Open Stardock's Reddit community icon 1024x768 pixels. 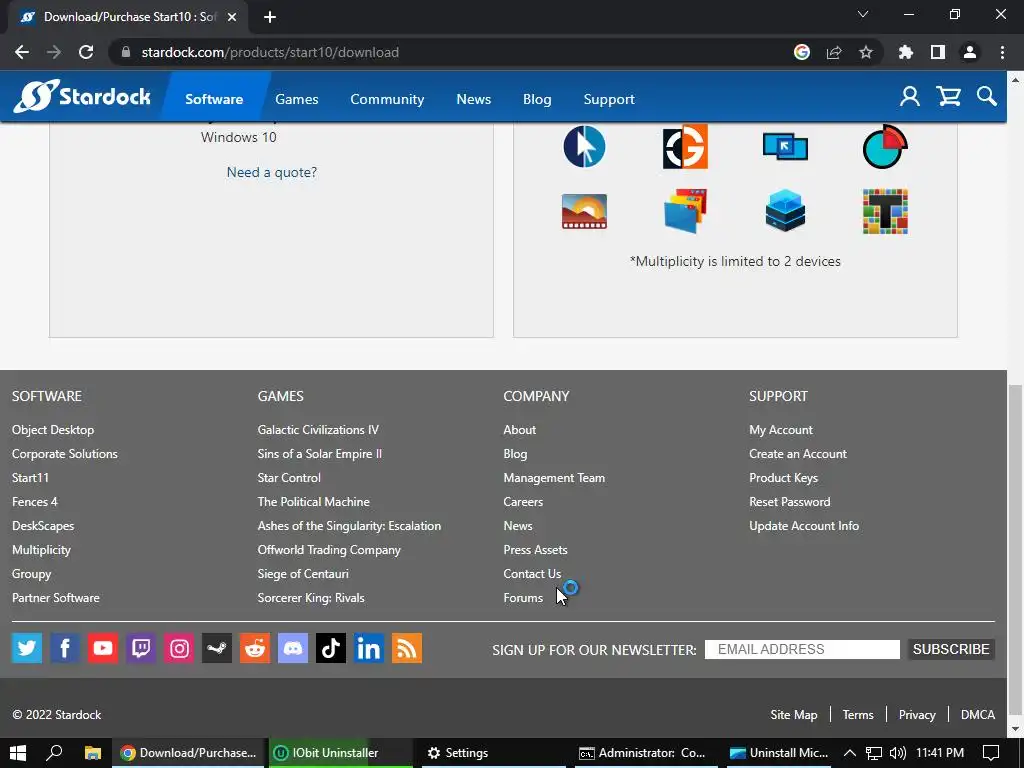coord(255,648)
